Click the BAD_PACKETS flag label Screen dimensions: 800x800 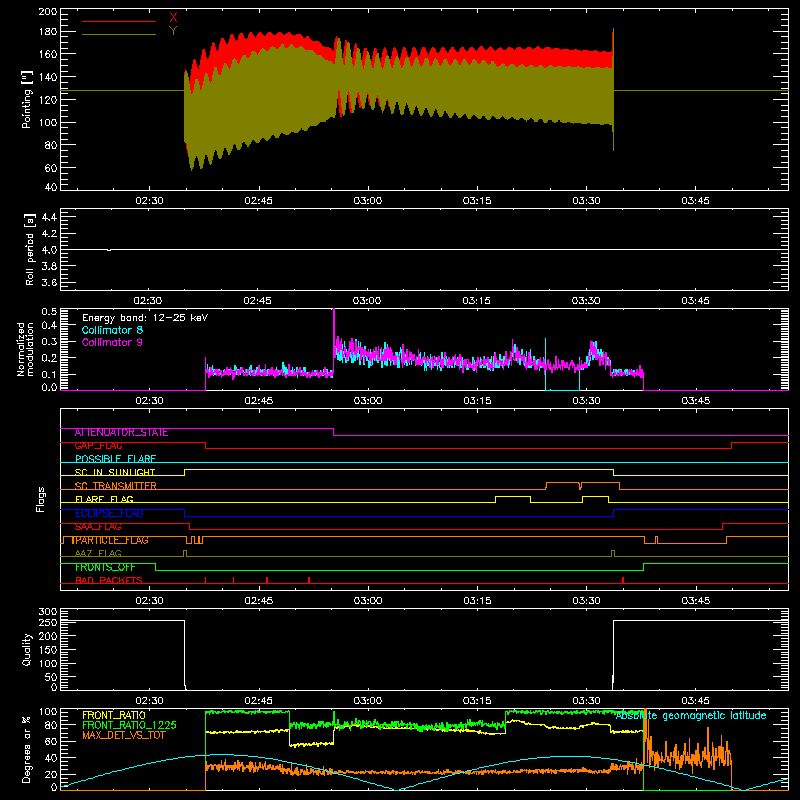[x=109, y=581]
